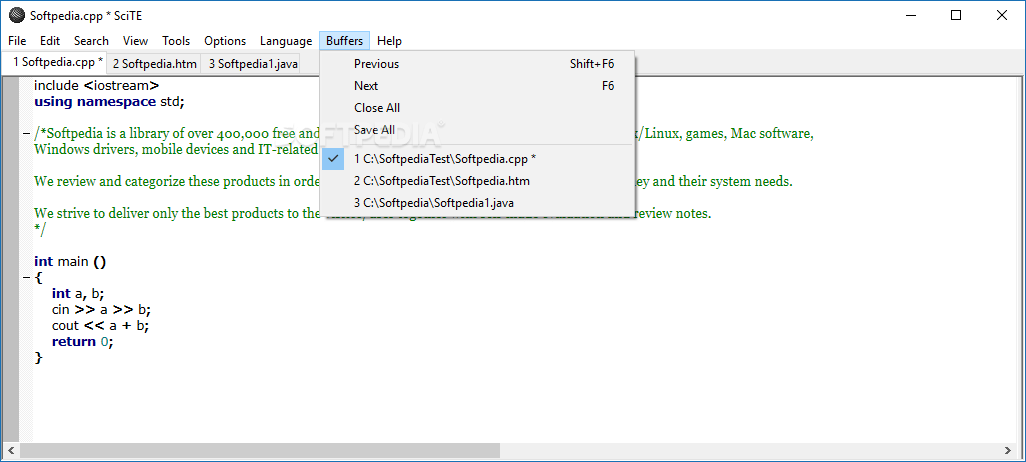The width and height of the screenshot is (1026, 462).
Task: Pick buffer 2 Softpedia.htm from list
Action: pyautogui.click(x=477, y=181)
